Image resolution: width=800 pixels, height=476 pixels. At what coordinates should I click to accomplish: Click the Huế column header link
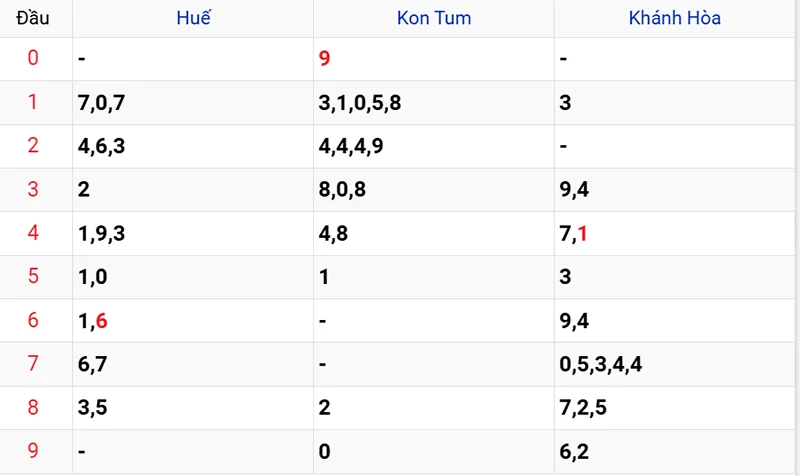coord(193,18)
